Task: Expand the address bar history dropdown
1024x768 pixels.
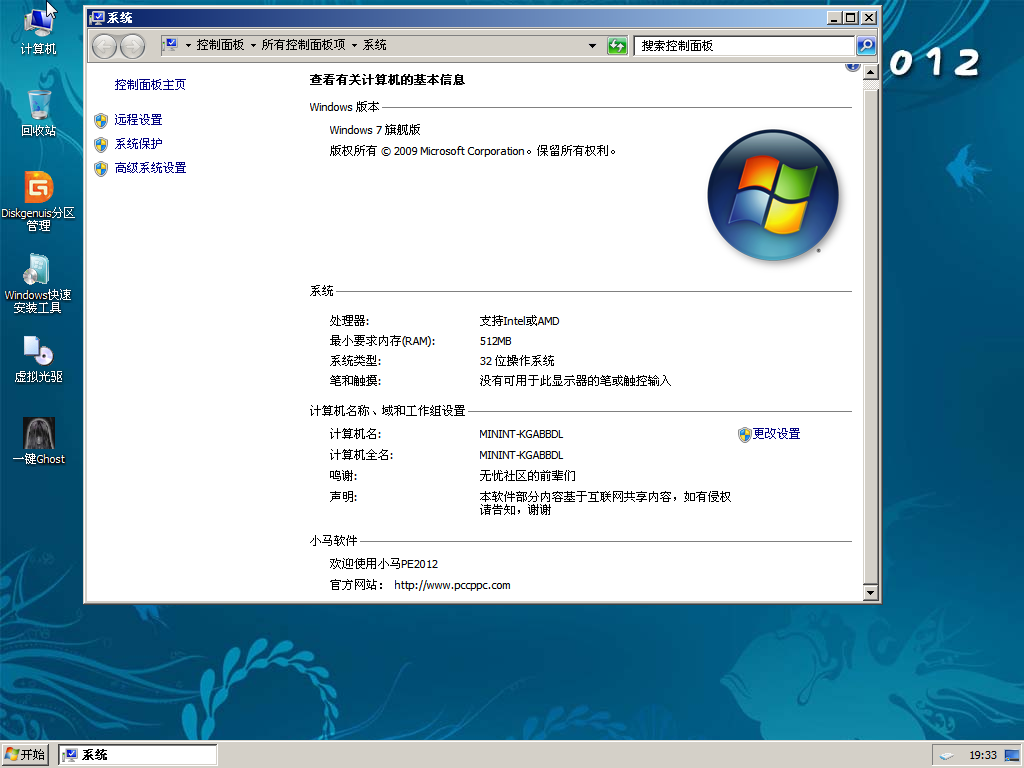Action: tap(593, 46)
